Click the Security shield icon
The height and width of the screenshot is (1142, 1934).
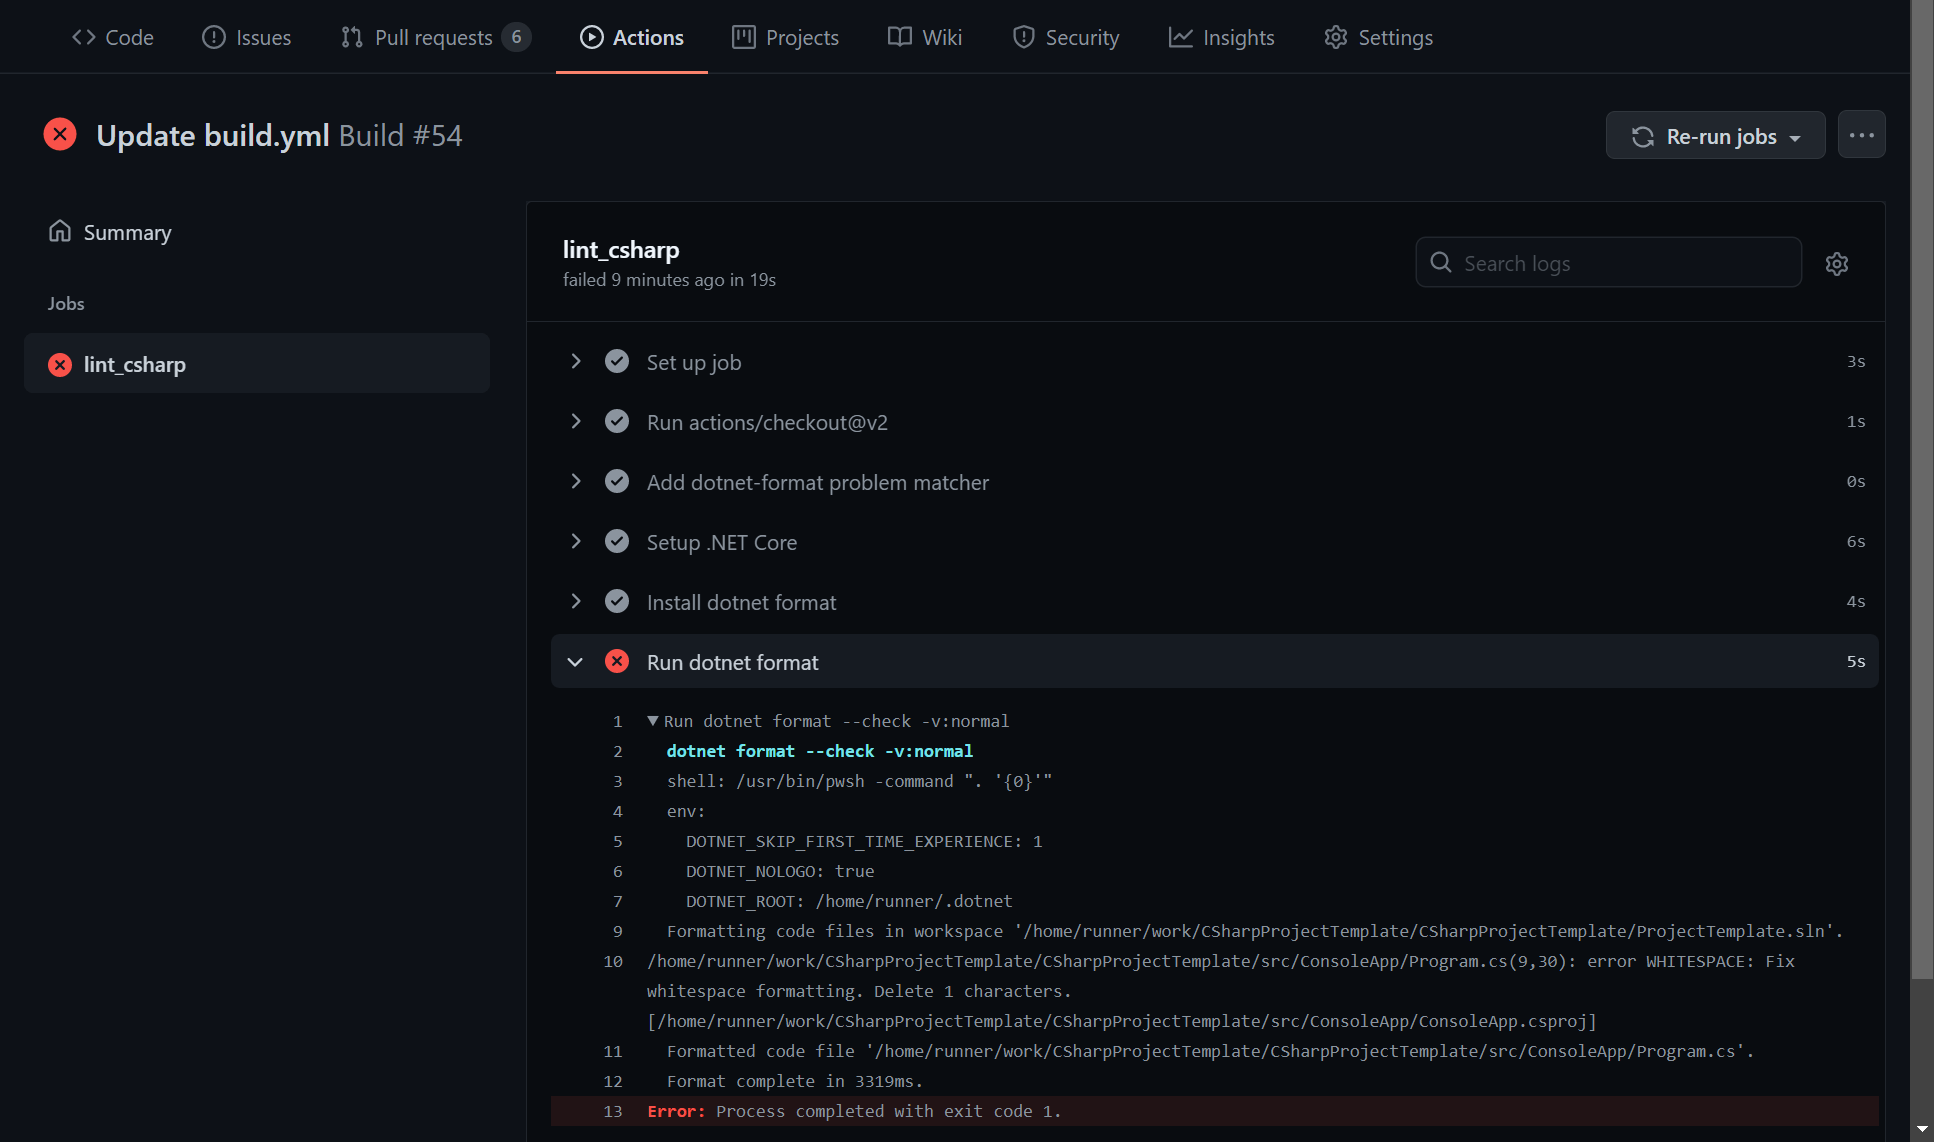(x=1023, y=38)
